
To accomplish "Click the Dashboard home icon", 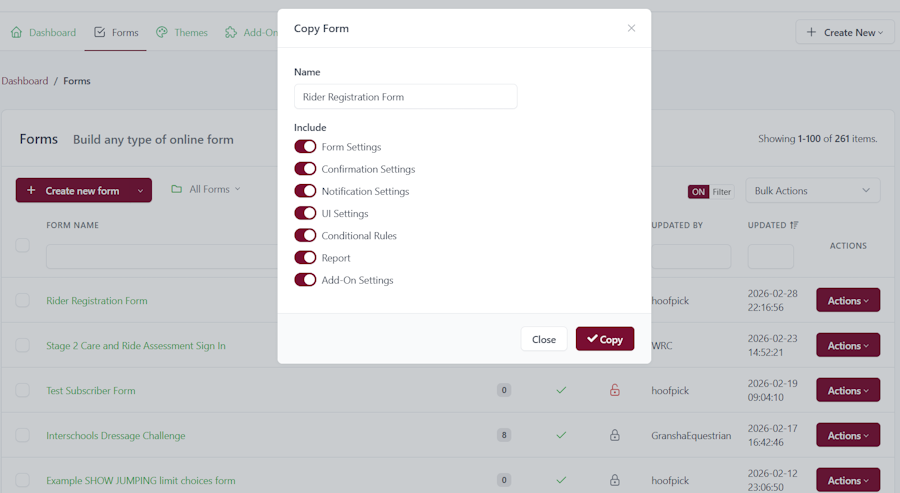I will (16, 33).
